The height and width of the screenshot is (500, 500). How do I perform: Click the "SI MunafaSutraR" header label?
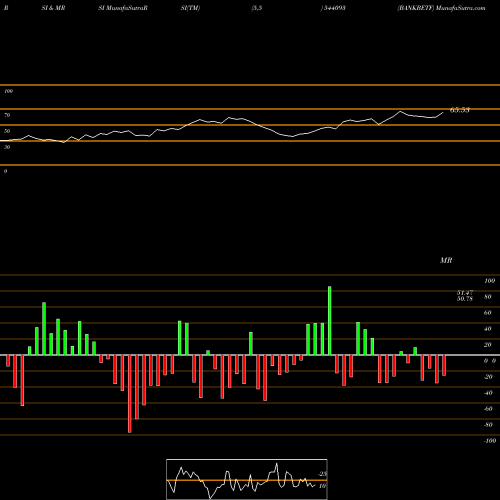tap(123, 8)
